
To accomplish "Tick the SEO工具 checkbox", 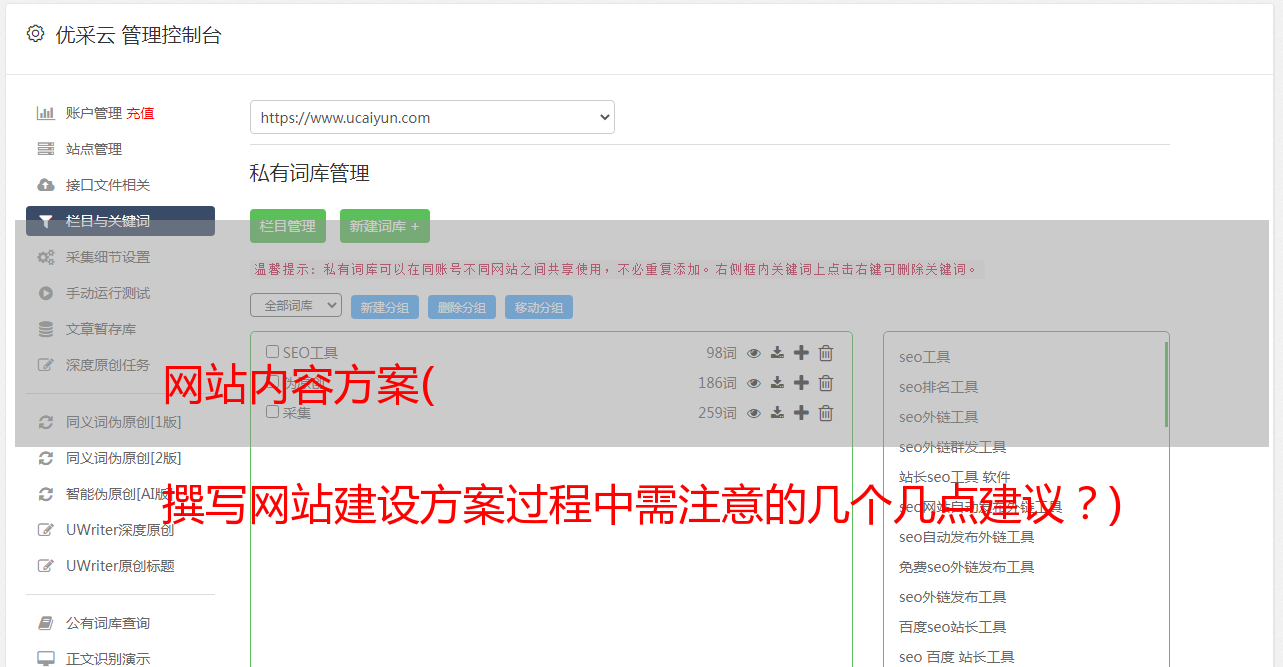I will pos(272,352).
